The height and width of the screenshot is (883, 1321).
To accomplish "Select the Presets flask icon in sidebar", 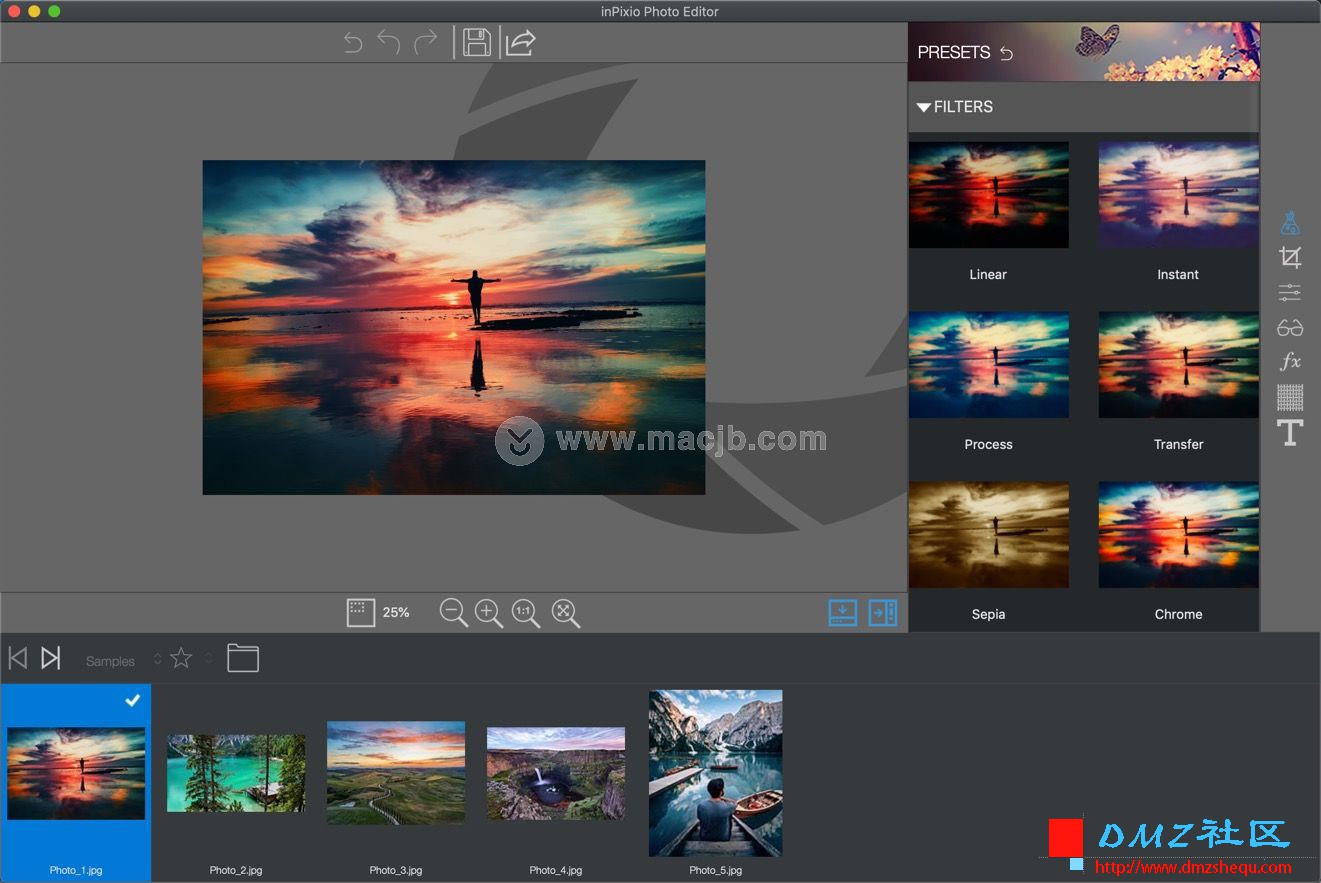I will (1290, 223).
